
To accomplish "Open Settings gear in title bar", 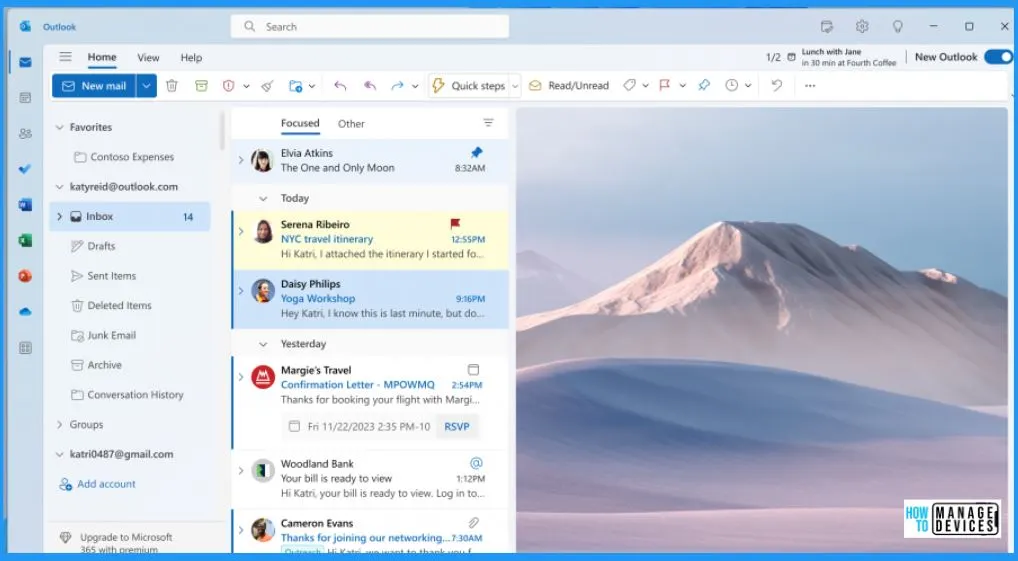I will pyautogui.click(x=862, y=27).
